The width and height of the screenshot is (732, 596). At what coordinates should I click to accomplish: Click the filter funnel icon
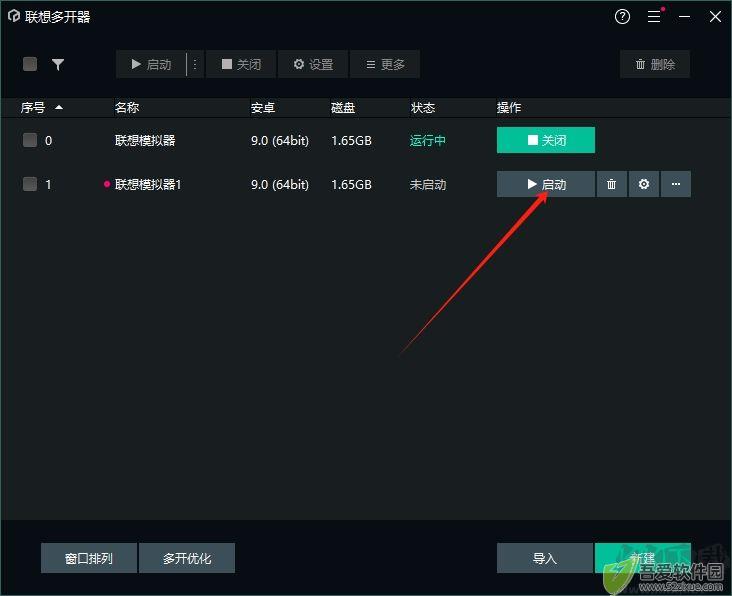(58, 64)
